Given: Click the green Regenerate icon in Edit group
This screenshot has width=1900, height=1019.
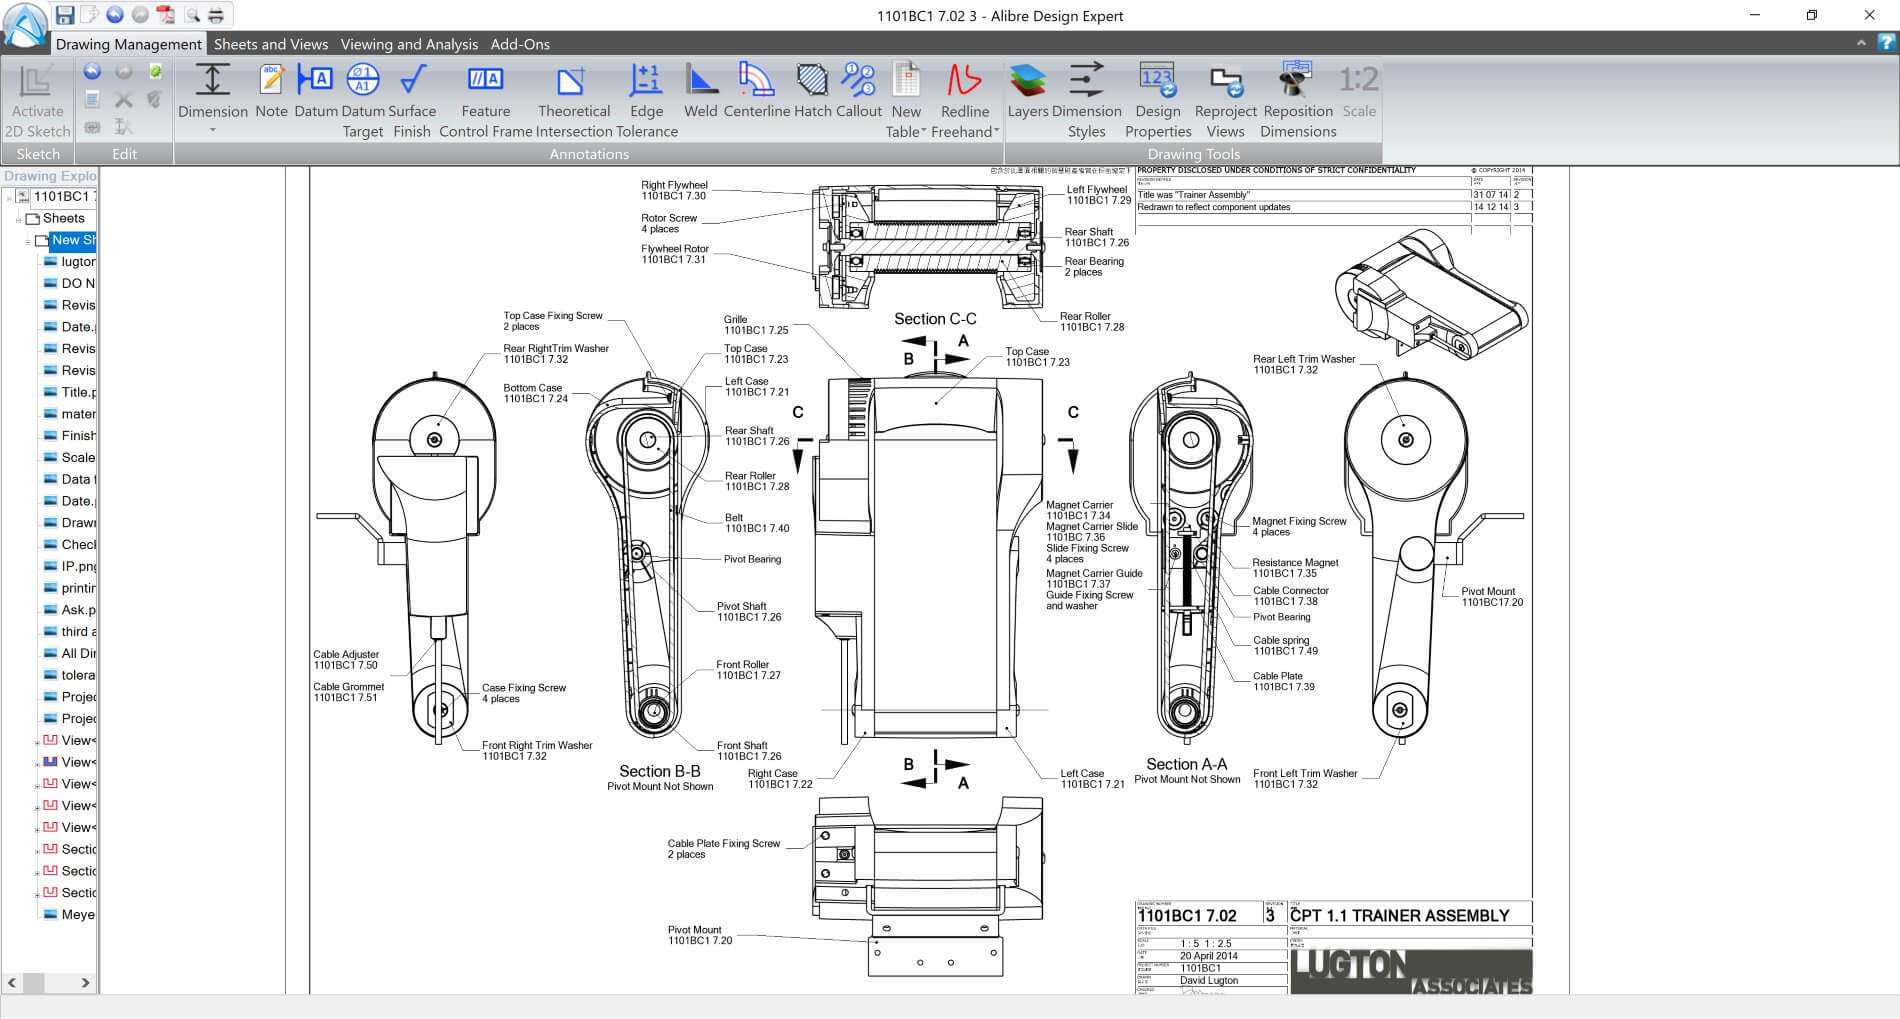Looking at the screenshot, I should pos(155,71).
